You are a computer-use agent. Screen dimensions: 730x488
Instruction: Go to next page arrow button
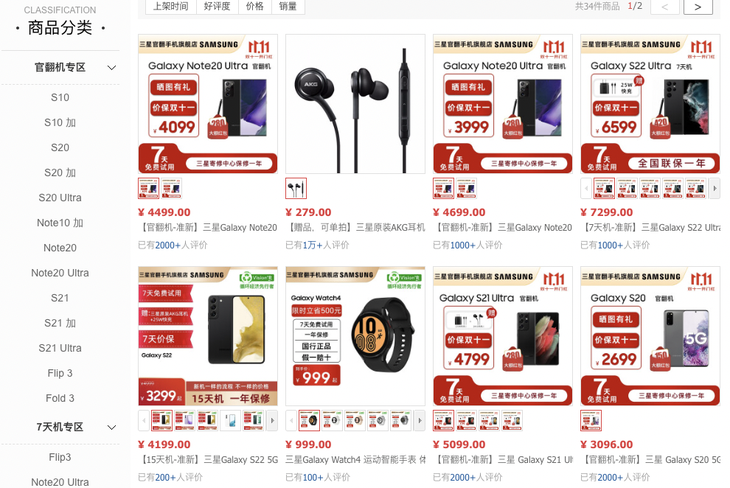point(697,7)
